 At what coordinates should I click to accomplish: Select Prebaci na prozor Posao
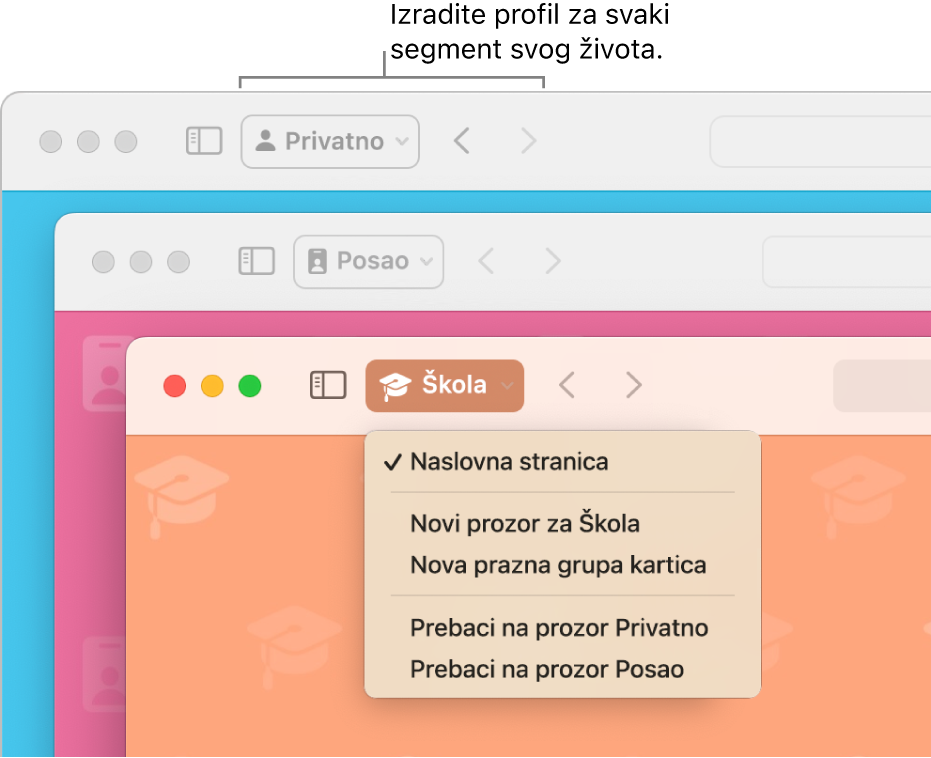546,669
